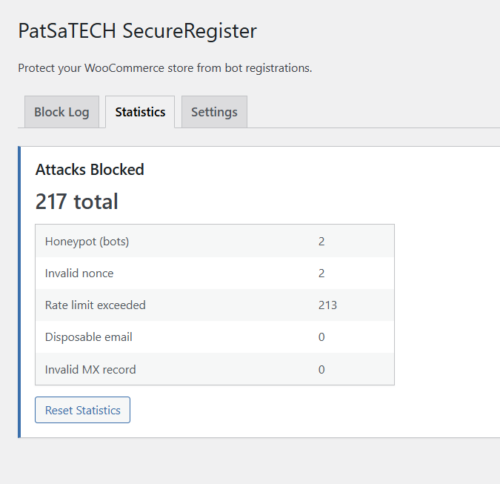
Task: Click the Disposable email count value
Action: (x=321, y=337)
